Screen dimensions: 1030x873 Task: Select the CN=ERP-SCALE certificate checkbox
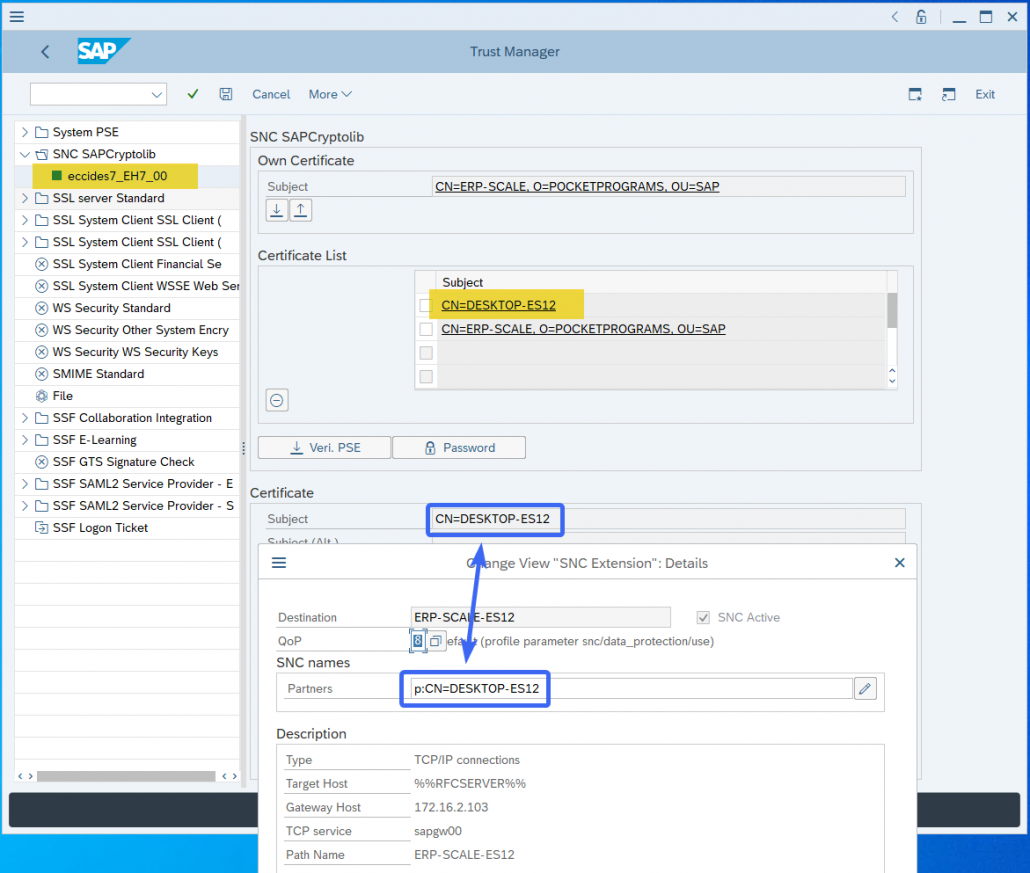click(x=427, y=328)
